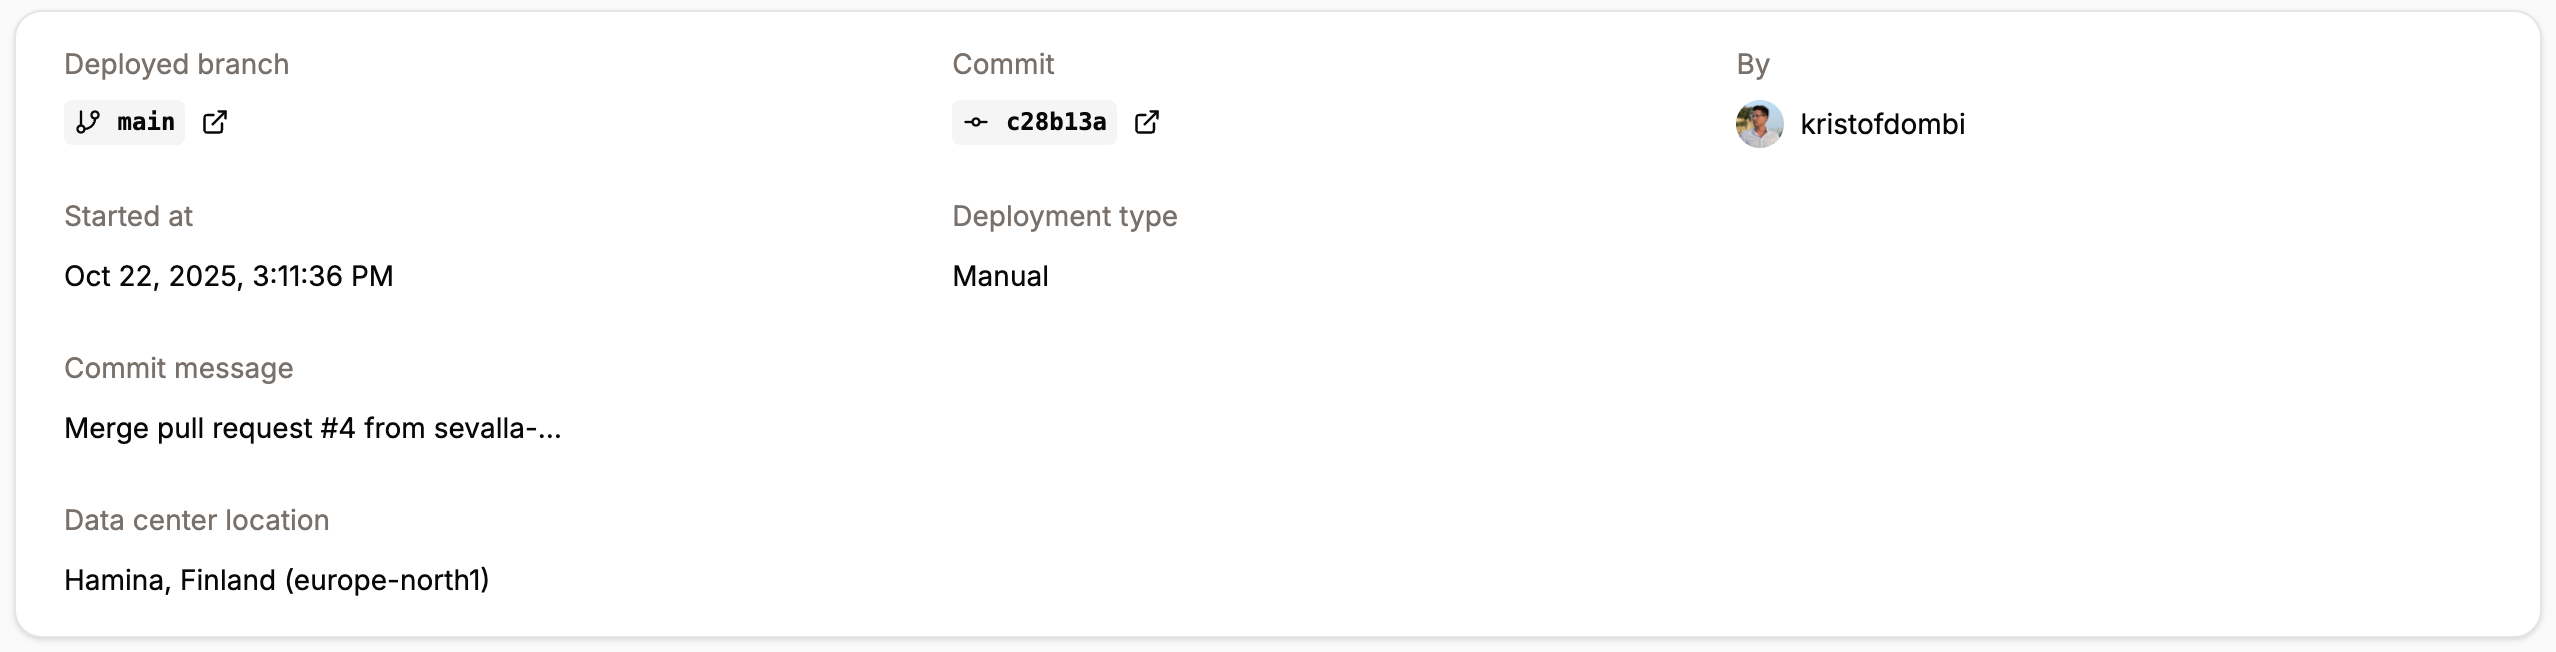Image resolution: width=2556 pixels, height=652 pixels.
Task: Select the Started at timestamp text
Action: pyautogui.click(x=228, y=276)
